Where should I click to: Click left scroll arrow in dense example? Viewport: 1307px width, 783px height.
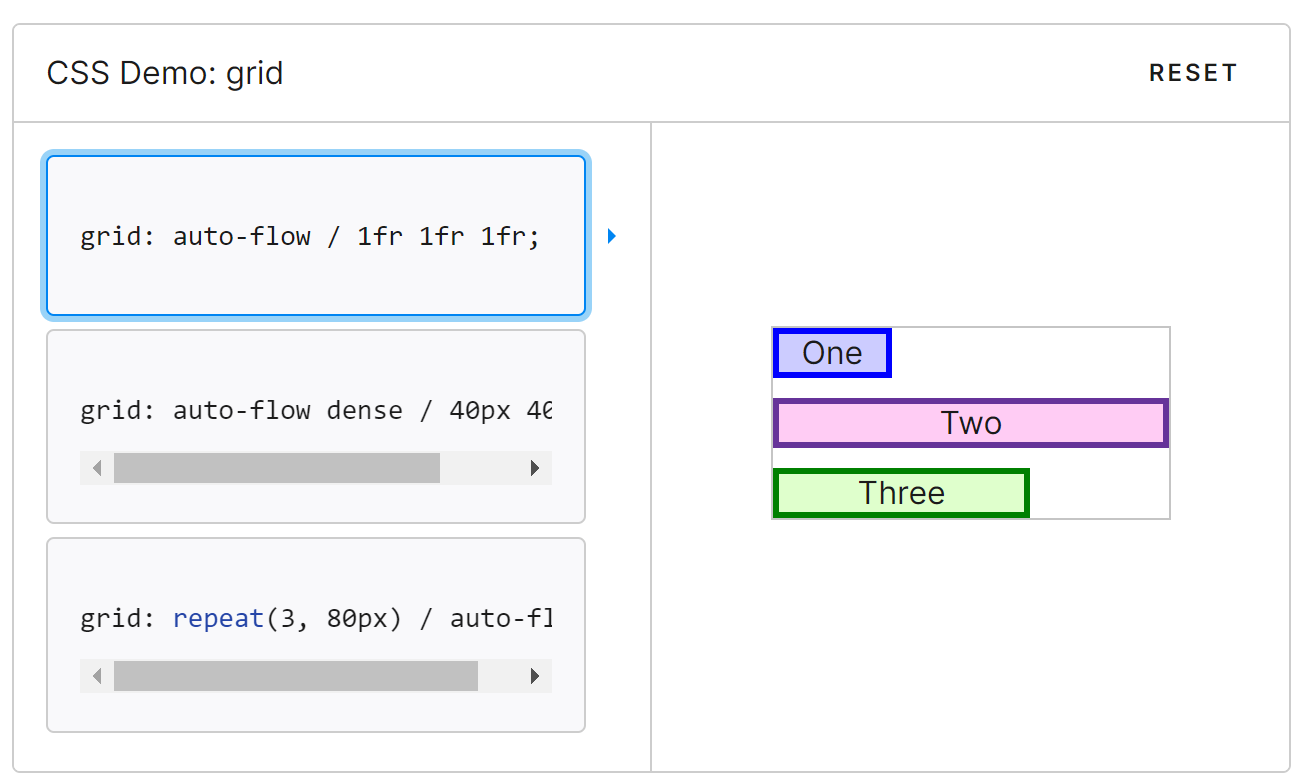97,468
